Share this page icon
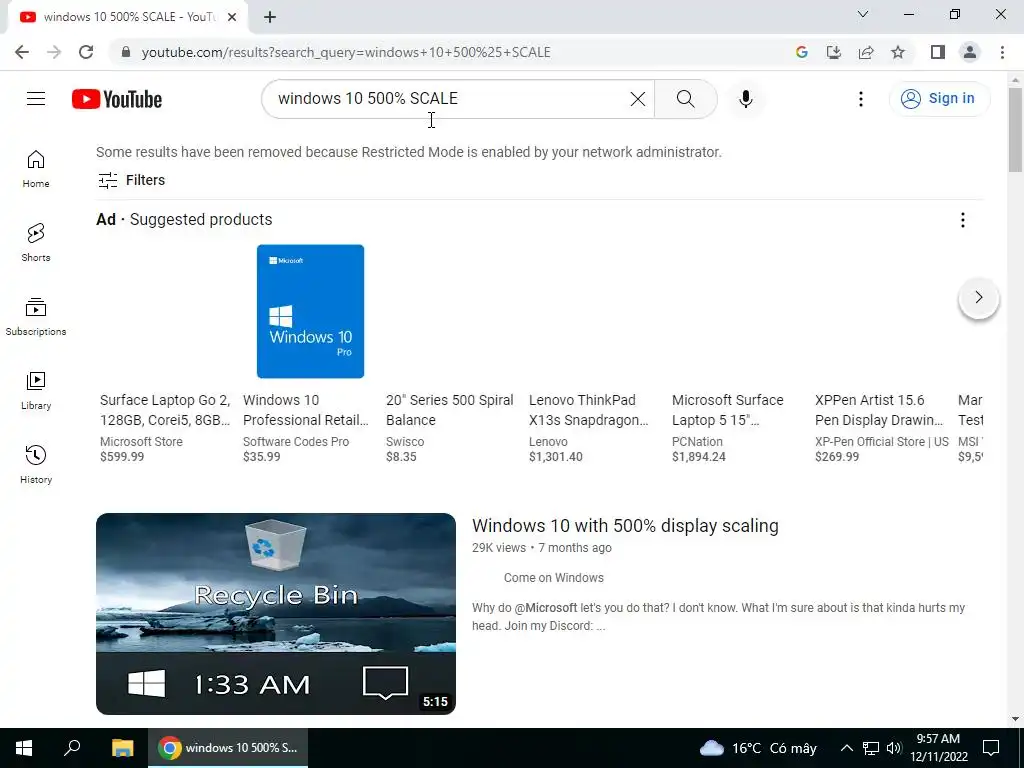Screen dimensions: 1024x768 (x=866, y=52)
